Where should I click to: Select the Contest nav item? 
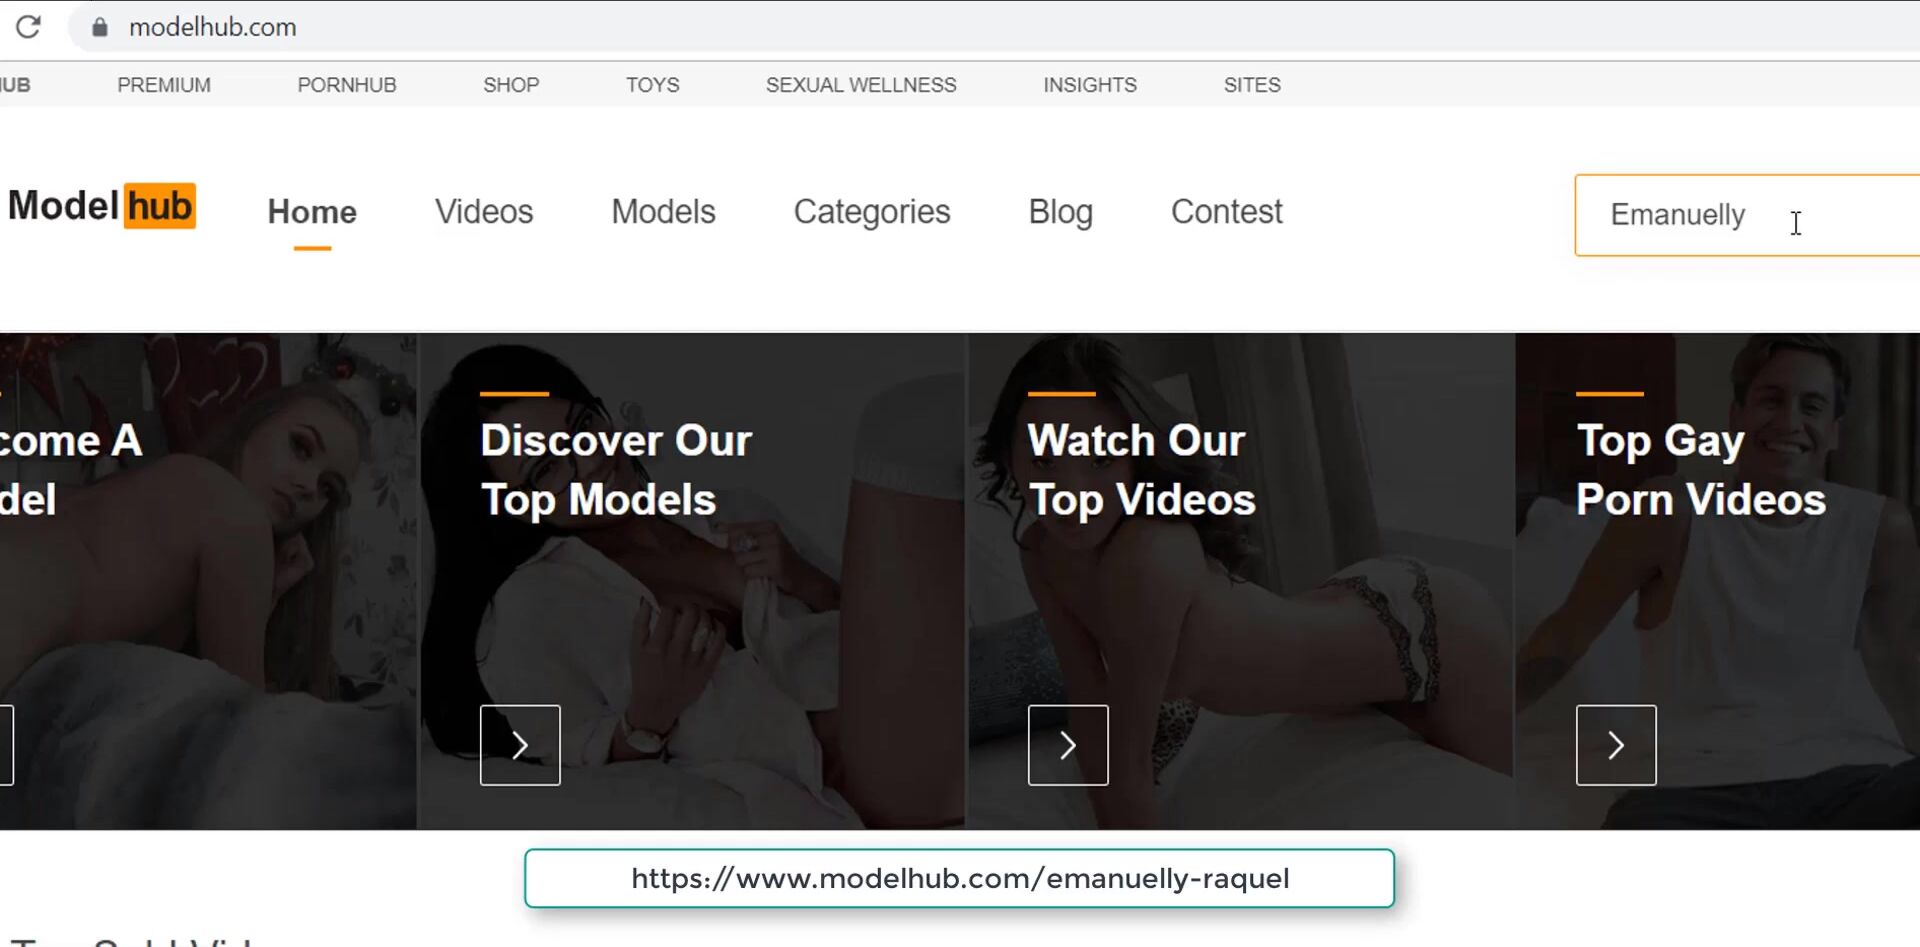click(1226, 212)
